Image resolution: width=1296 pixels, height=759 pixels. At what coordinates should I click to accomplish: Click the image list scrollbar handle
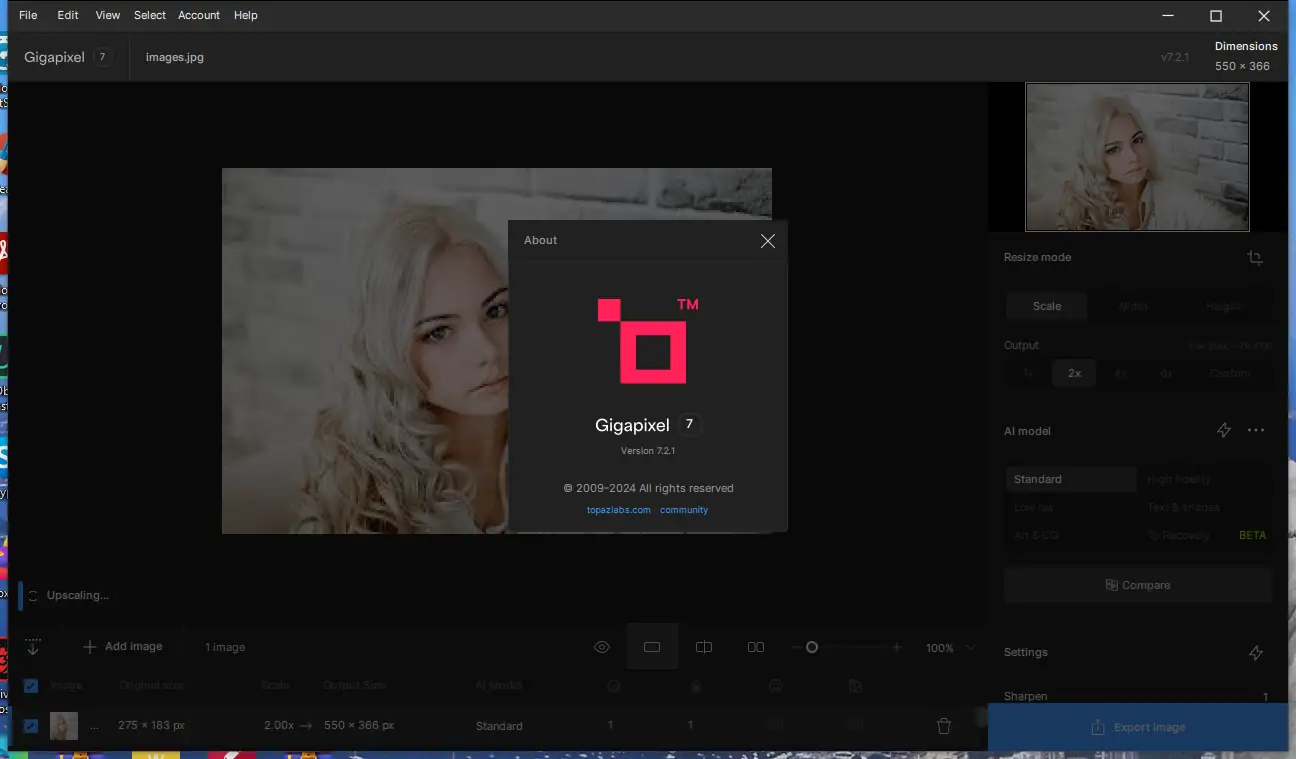point(981,716)
